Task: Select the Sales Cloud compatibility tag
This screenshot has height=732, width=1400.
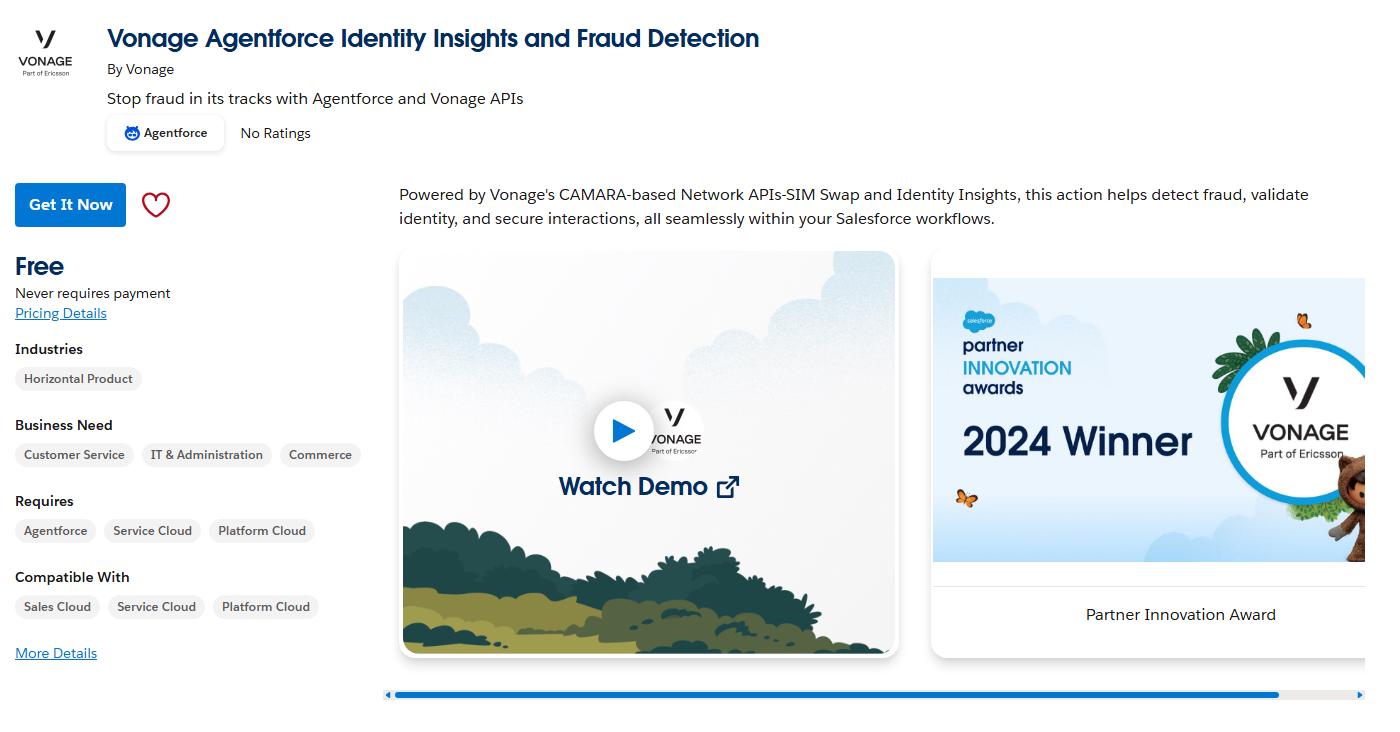Action: click(57, 607)
